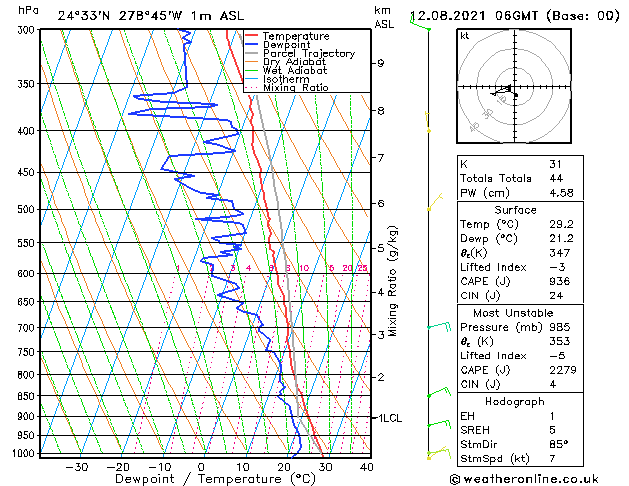Click the 1000 hPa pressure axis label

click(25, 453)
